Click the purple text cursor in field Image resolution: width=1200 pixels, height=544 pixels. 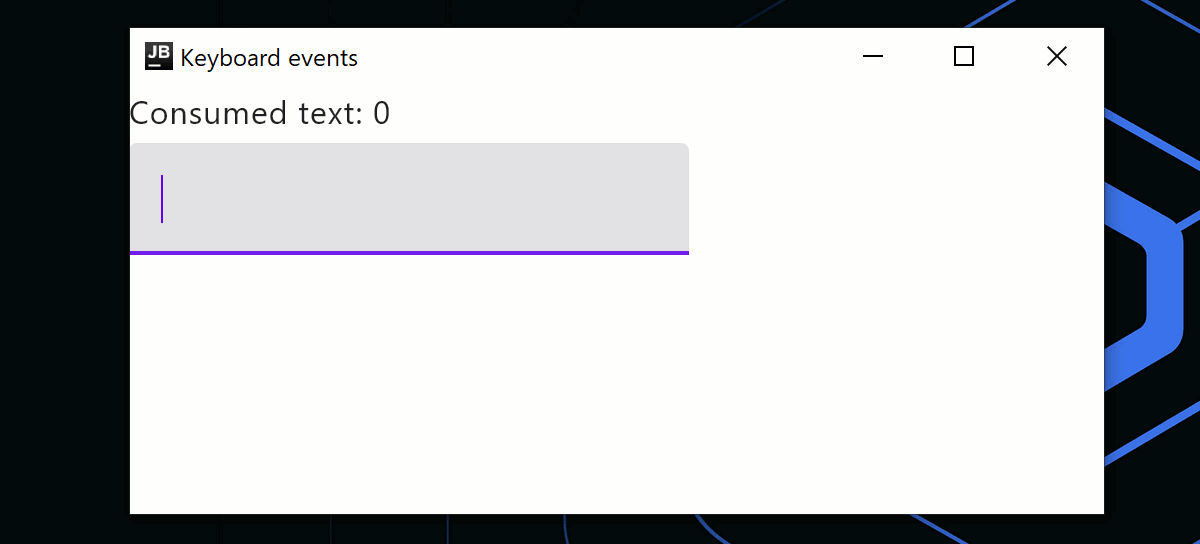pyautogui.click(x=162, y=199)
